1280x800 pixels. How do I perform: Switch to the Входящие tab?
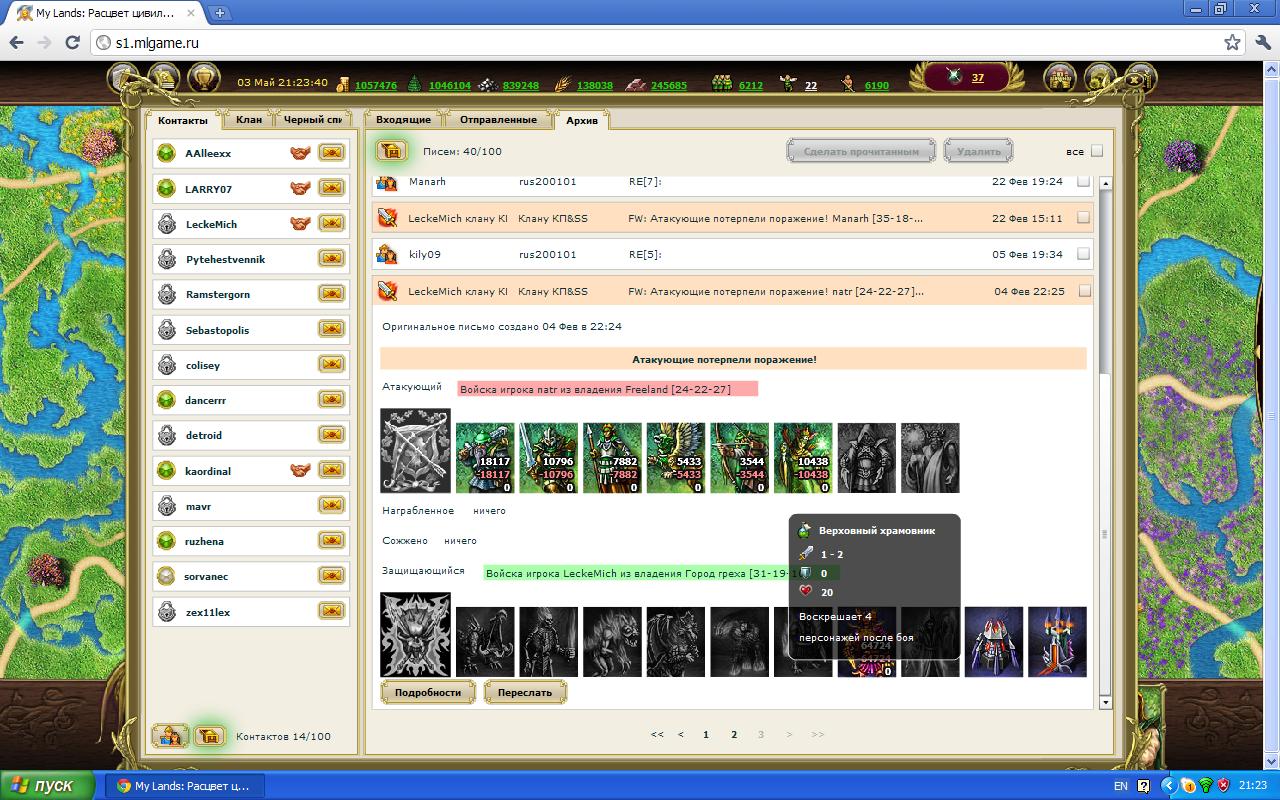[403, 120]
